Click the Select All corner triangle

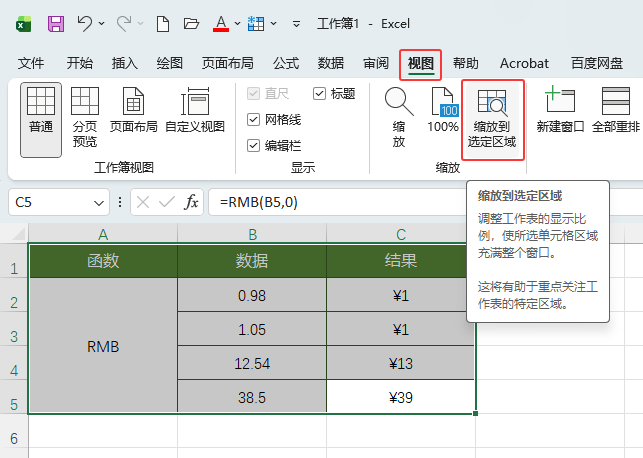point(17,234)
